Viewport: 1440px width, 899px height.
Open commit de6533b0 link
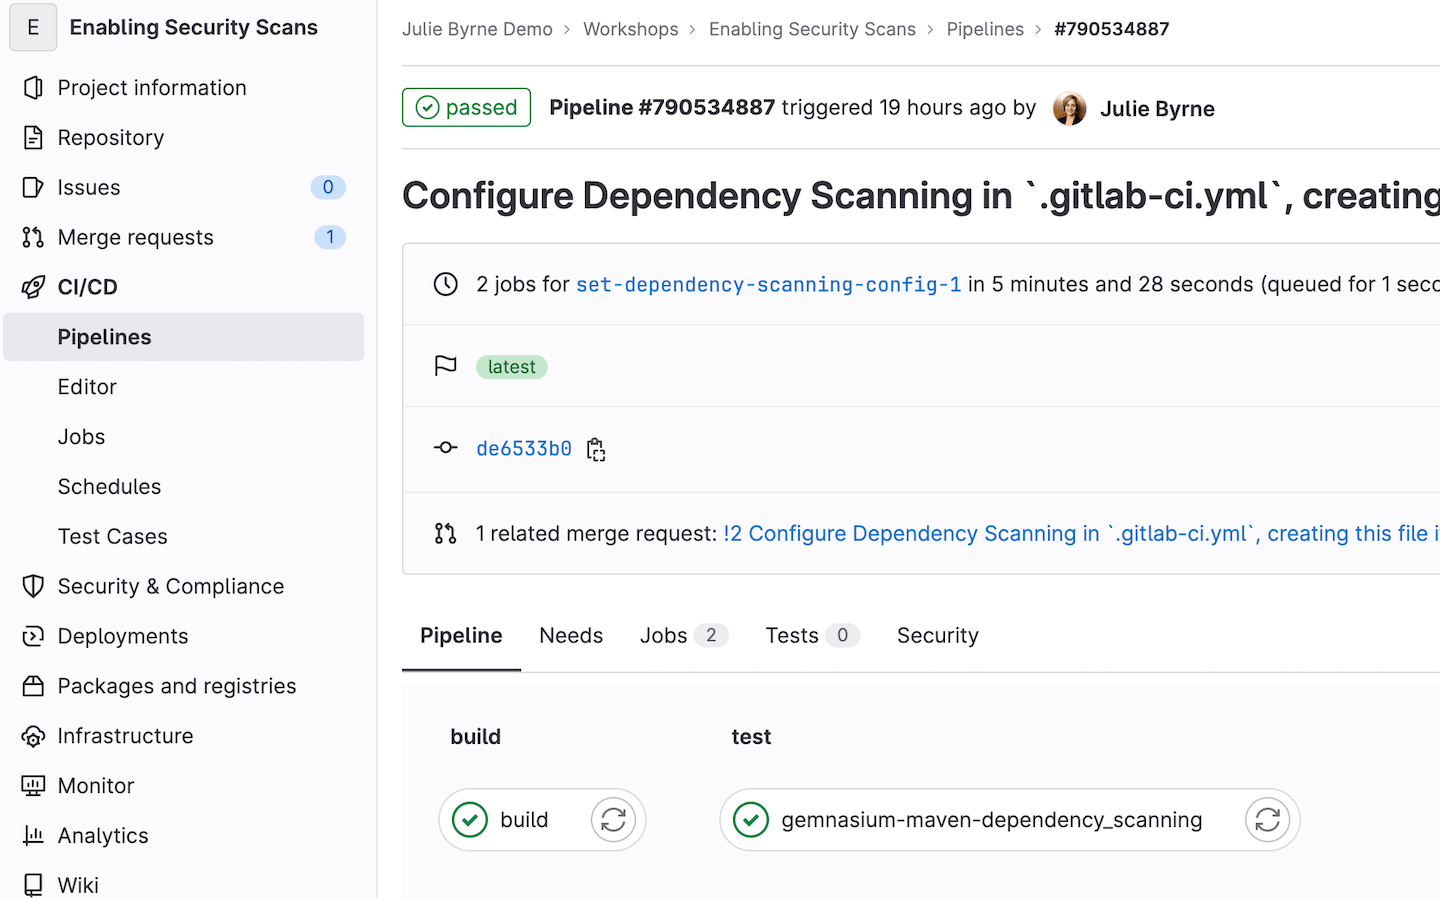(524, 449)
